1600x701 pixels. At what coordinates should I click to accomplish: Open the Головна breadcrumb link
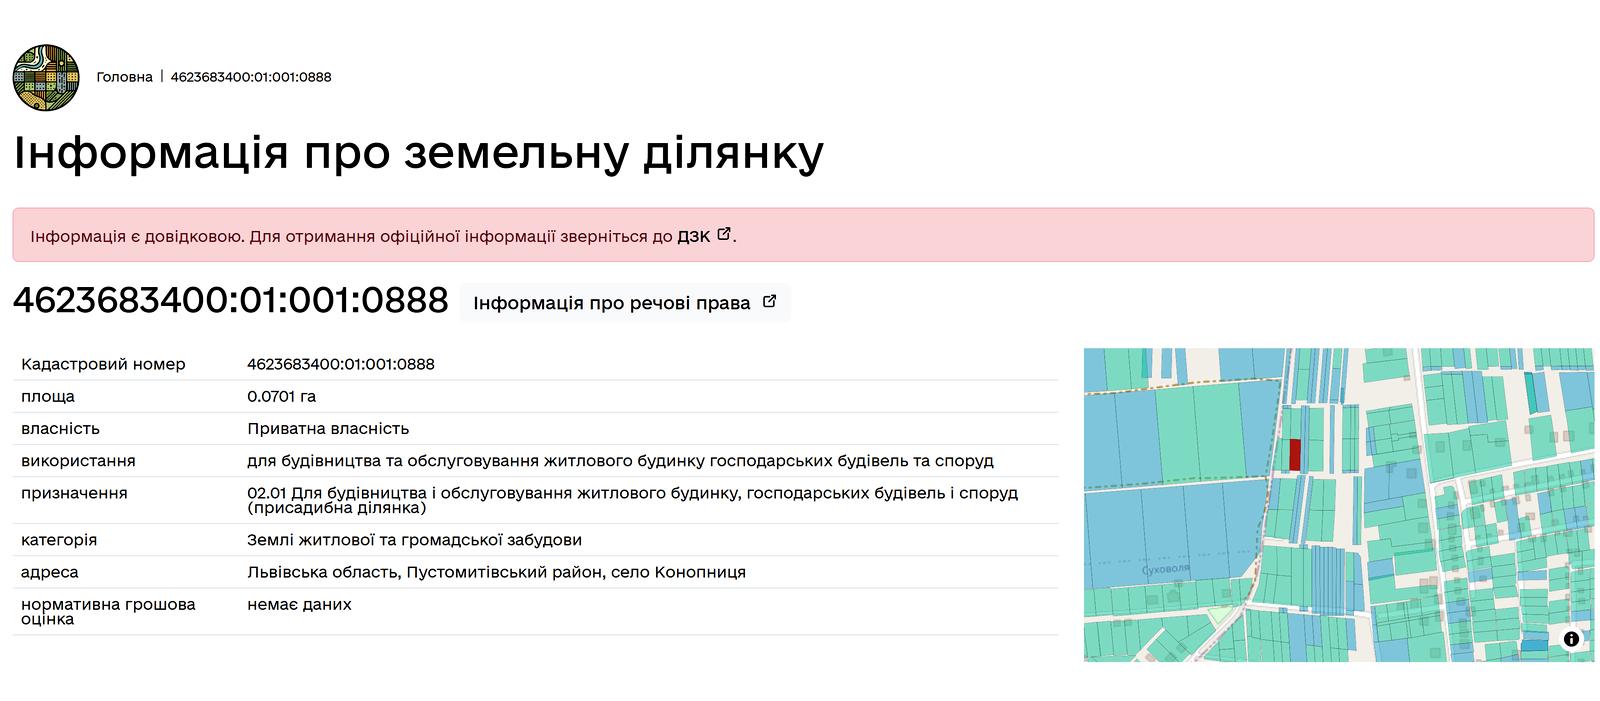pos(124,77)
